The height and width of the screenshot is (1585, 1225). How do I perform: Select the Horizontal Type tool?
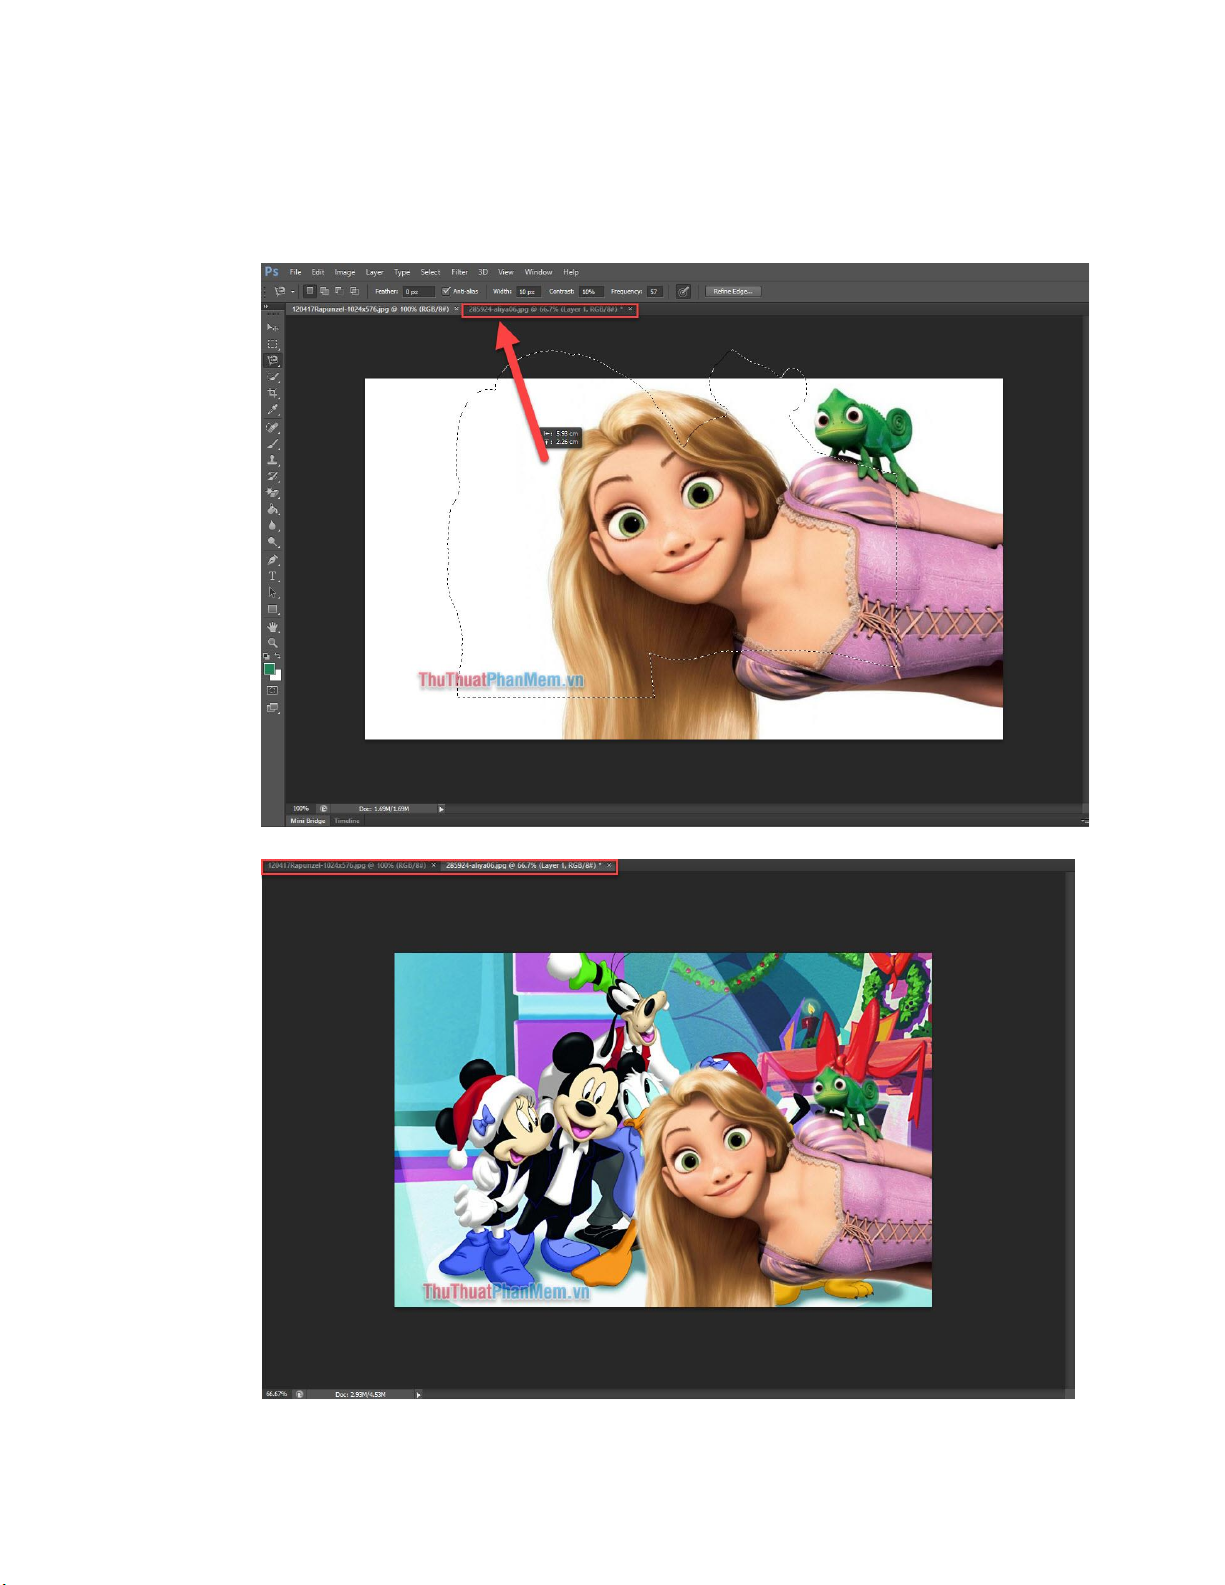[x=272, y=576]
